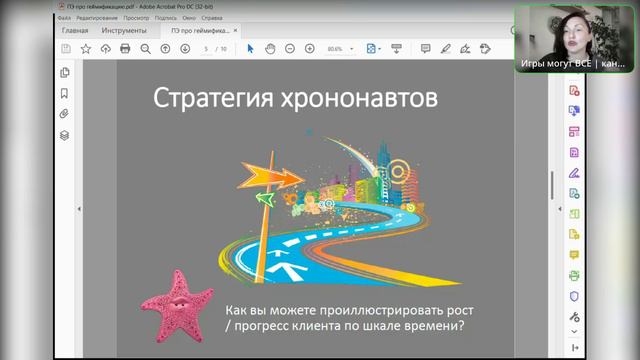Open the green pages tool icon
The width and height of the screenshot is (640, 360).
click(x=574, y=214)
